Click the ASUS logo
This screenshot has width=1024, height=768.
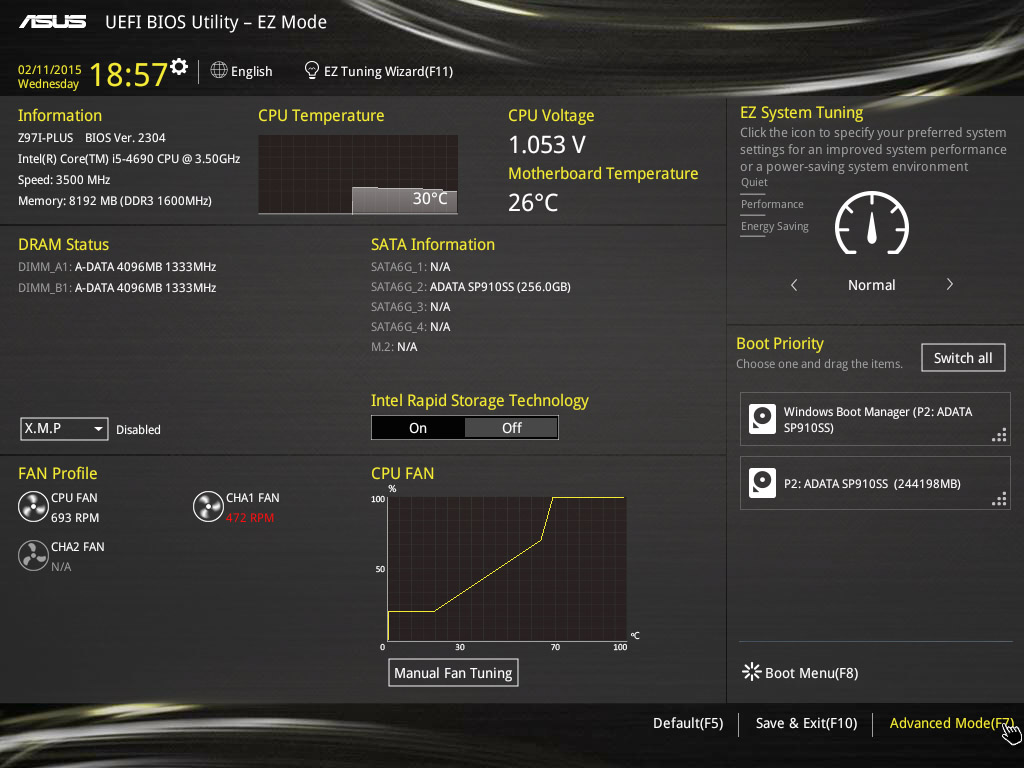pos(52,22)
